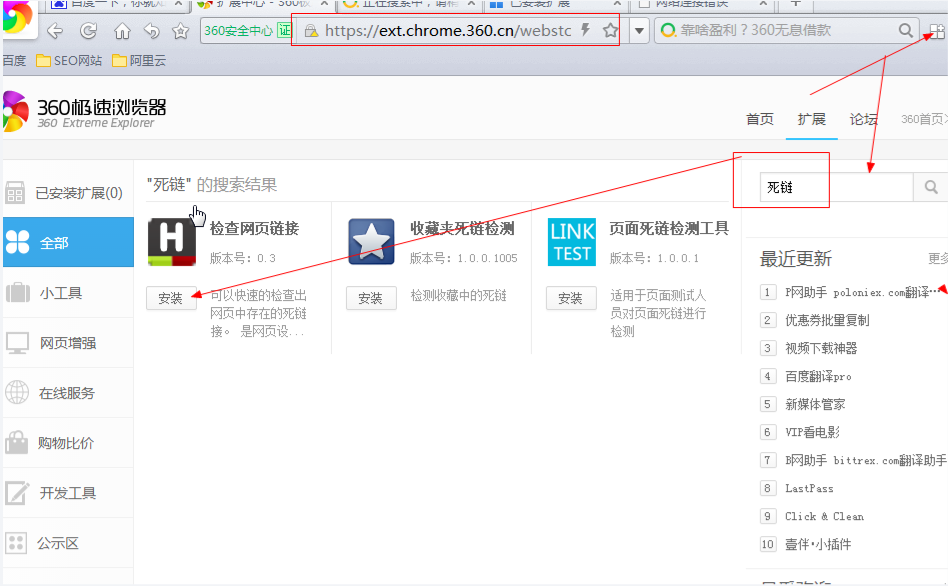
Task: Select the 小工具 category
Action: (x=68, y=293)
